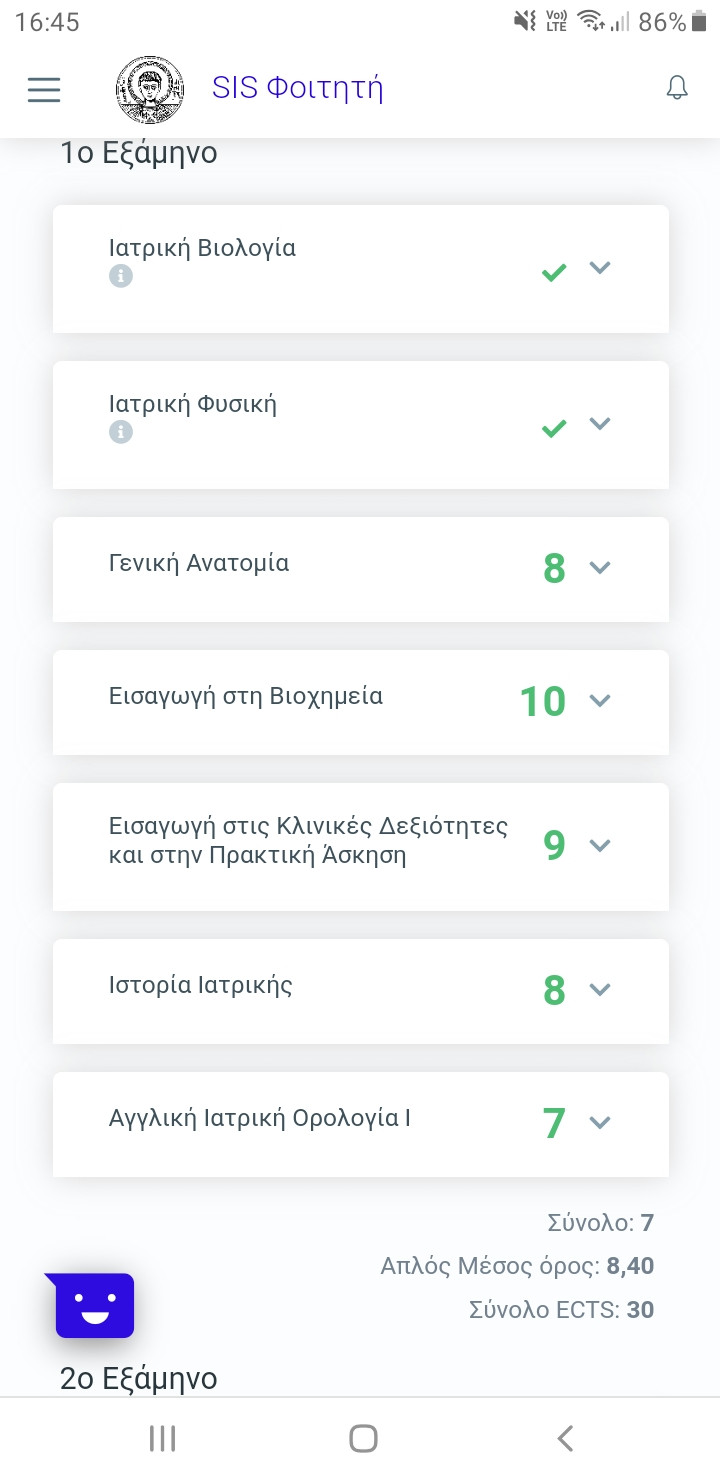Viewport: 720px width, 1480px height.
Task: Tap the Γενική Ανατομία course name
Action: (199, 563)
